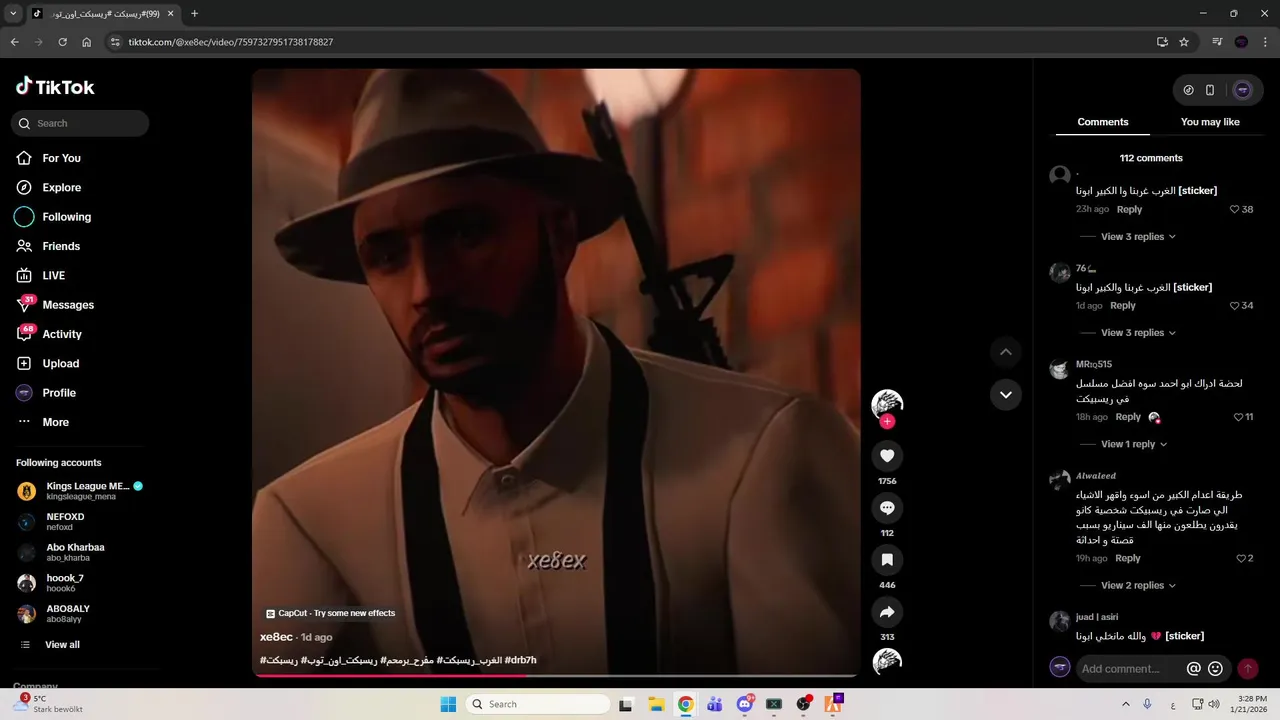Bookmark this page with the star icon
Viewport: 1280px width, 720px height.
(x=1184, y=42)
